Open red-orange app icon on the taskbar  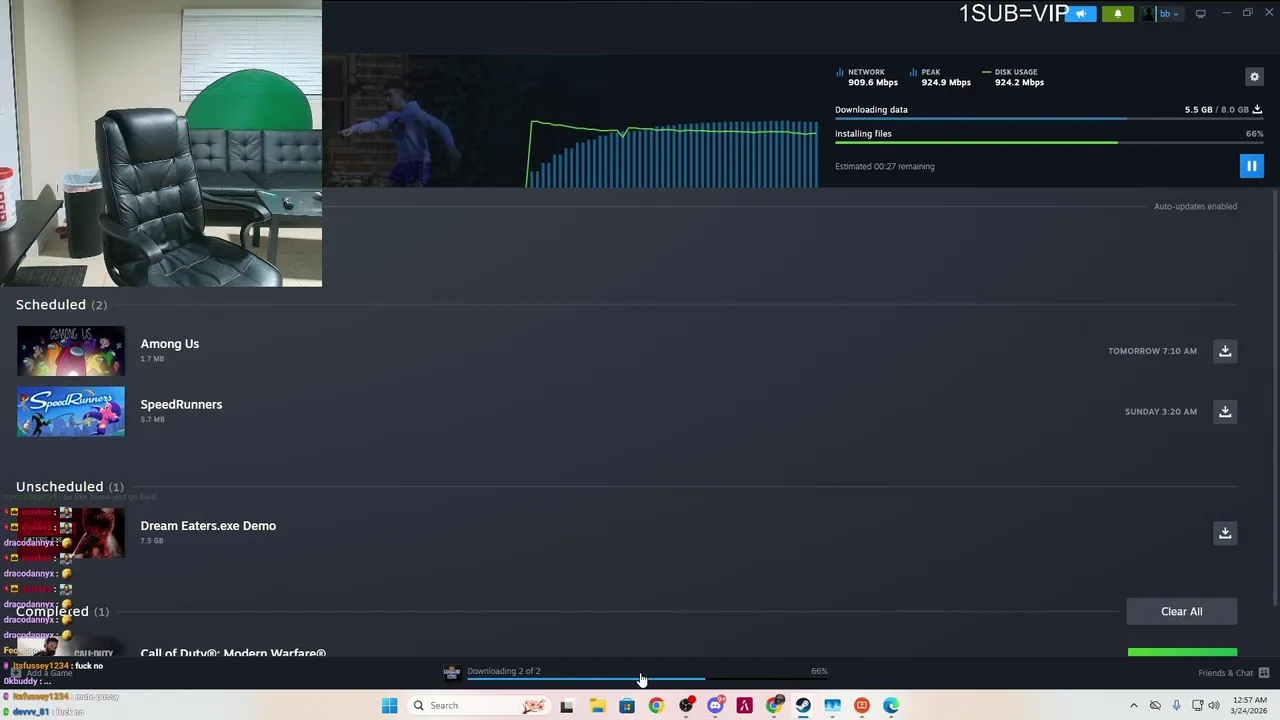862,706
